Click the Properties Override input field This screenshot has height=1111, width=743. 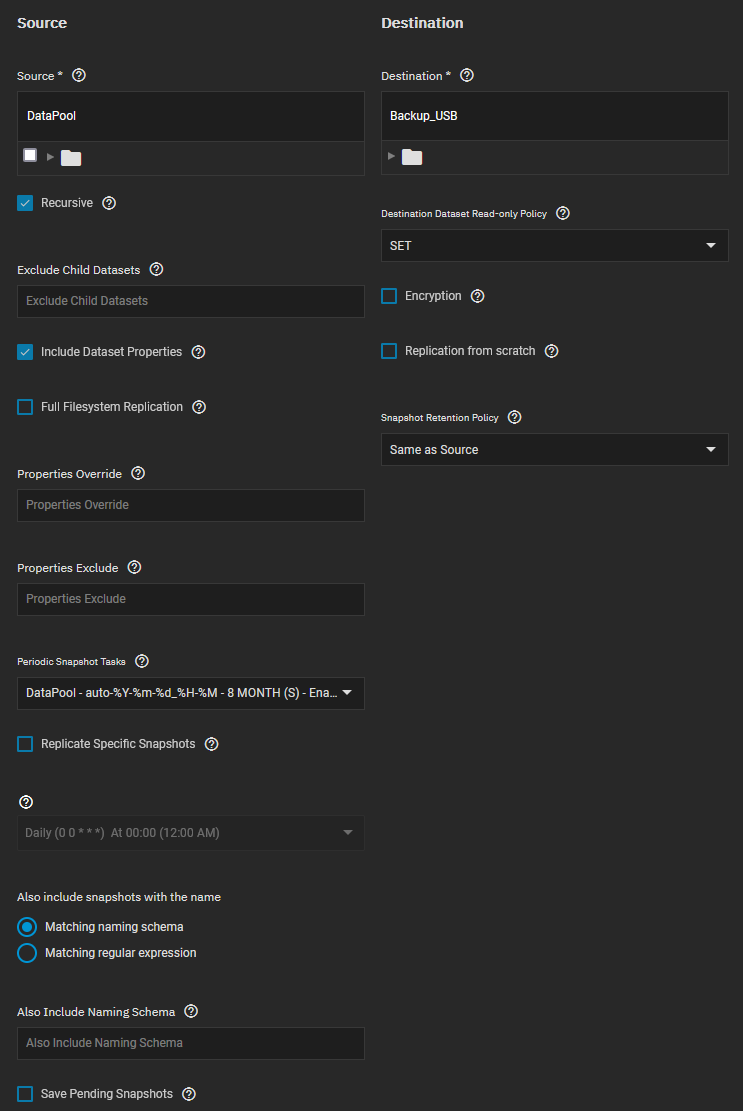(x=190, y=505)
